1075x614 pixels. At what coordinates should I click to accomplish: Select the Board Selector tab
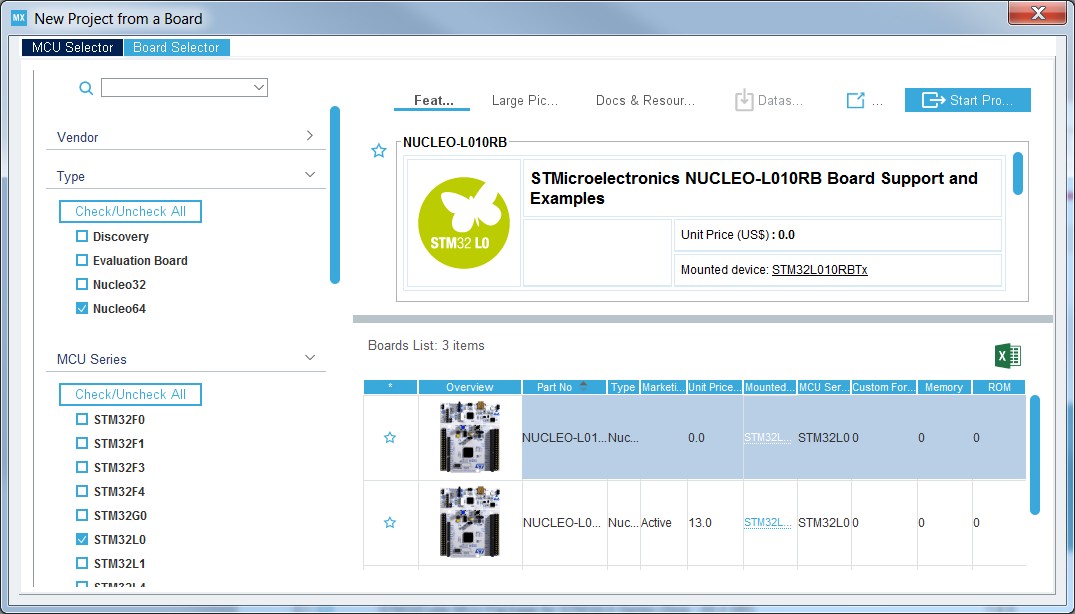pyautogui.click(x=176, y=47)
